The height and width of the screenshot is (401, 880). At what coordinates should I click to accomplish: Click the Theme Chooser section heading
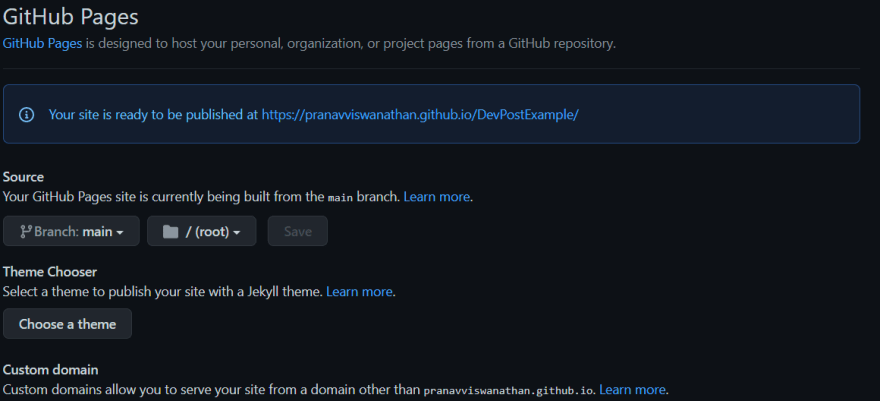(x=50, y=271)
